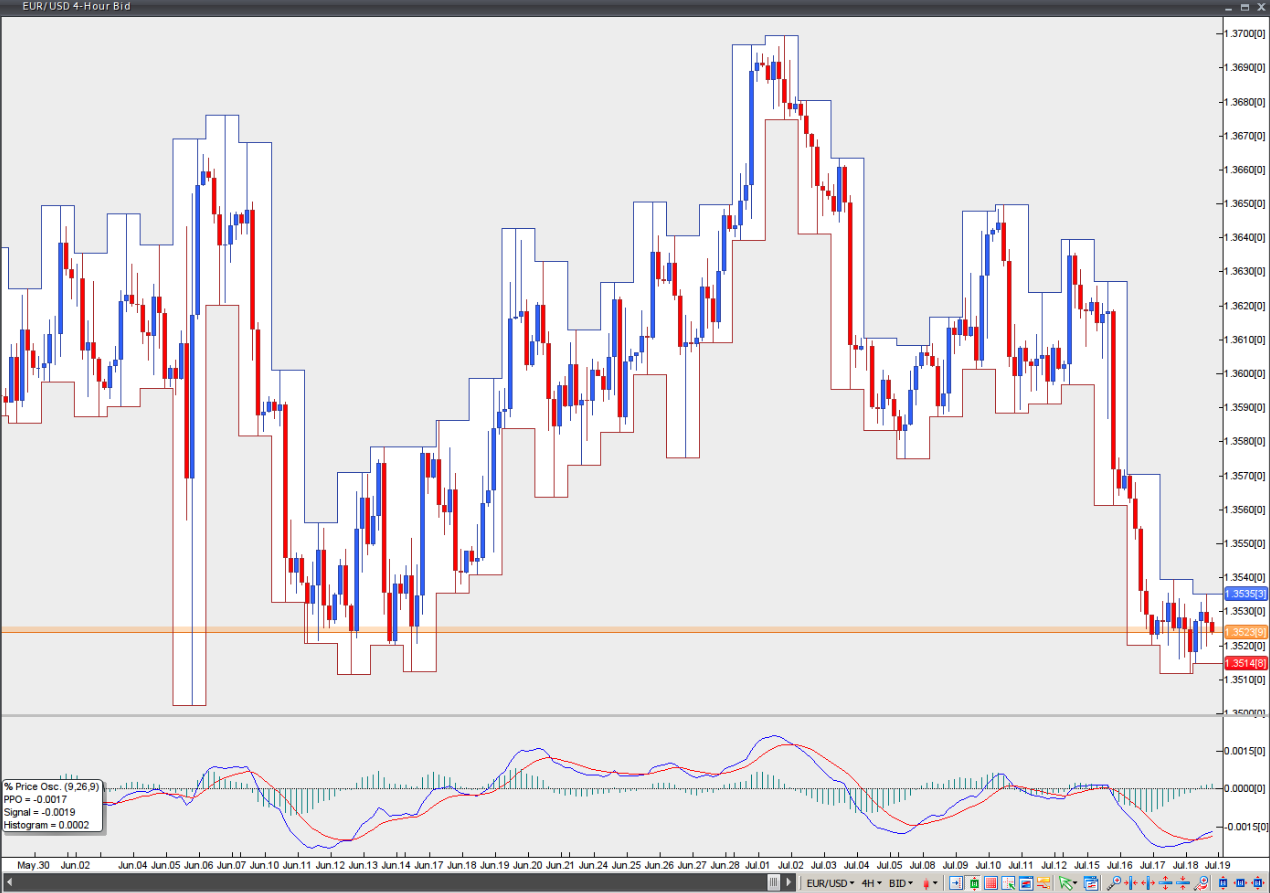Viewport: 1270px width, 893px height.
Task: Toggle chart auto-shift arrow icon
Action: [956, 883]
